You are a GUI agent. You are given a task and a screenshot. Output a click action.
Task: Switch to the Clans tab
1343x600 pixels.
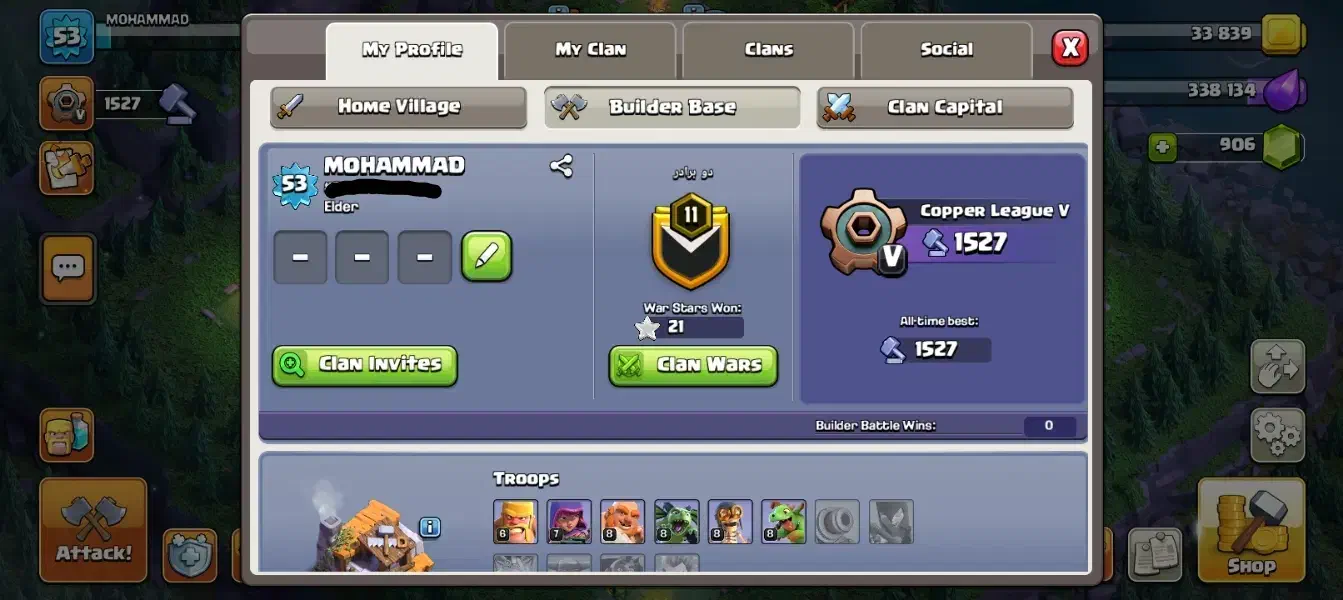768,50
